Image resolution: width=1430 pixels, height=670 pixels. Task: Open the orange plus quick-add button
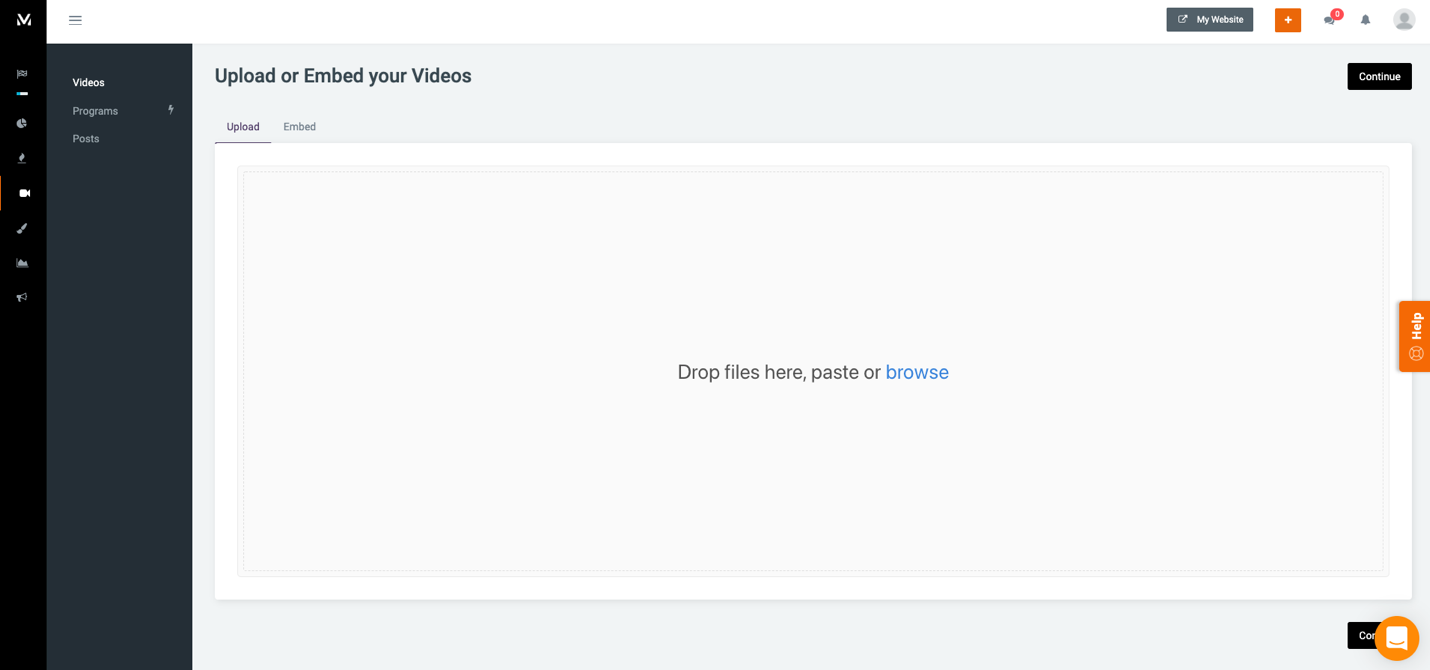1287,19
